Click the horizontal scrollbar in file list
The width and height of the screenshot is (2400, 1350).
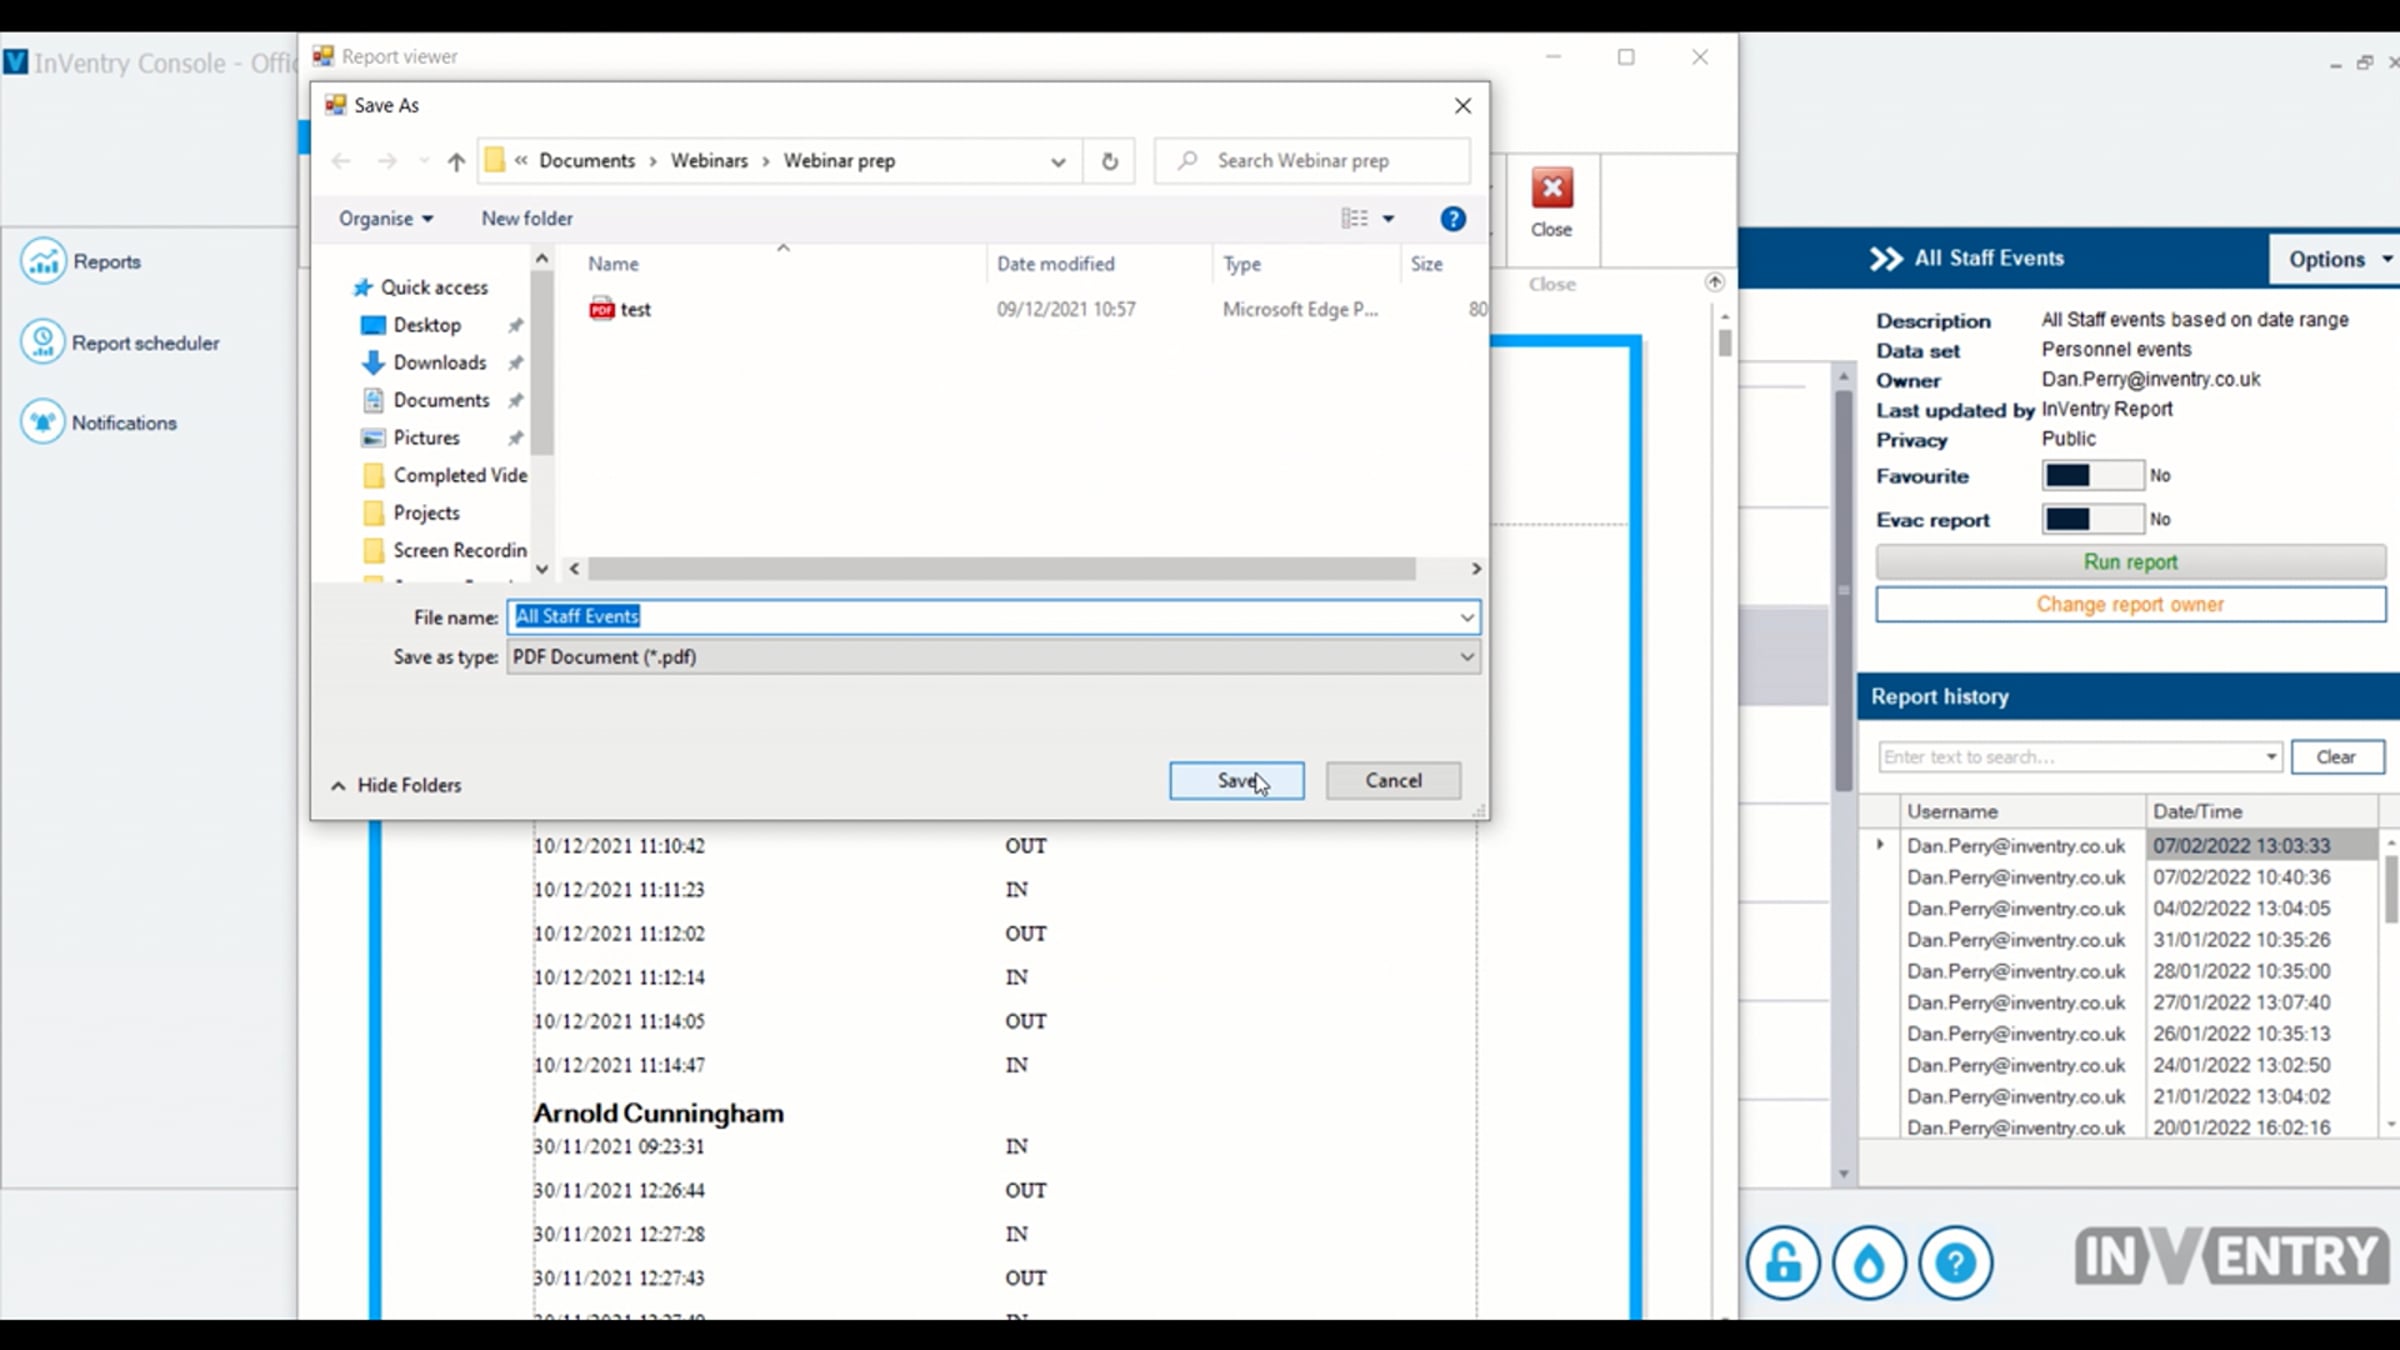(1002, 569)
